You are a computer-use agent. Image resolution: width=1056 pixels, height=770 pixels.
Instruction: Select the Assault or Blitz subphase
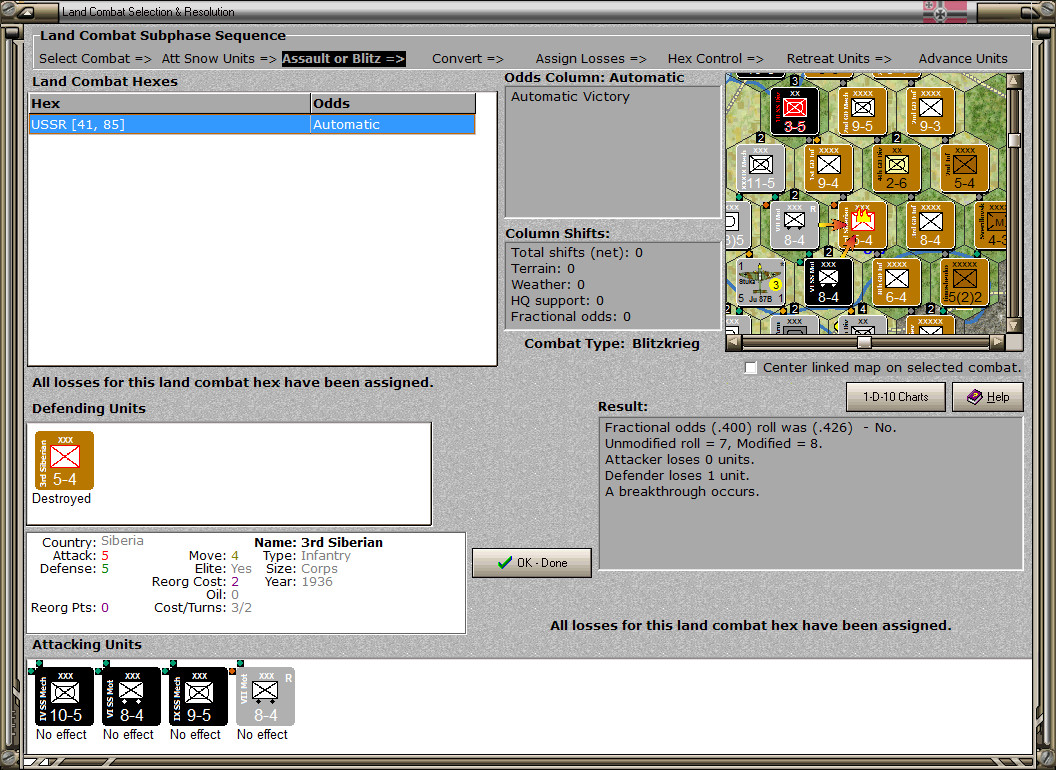pos(343,59)
